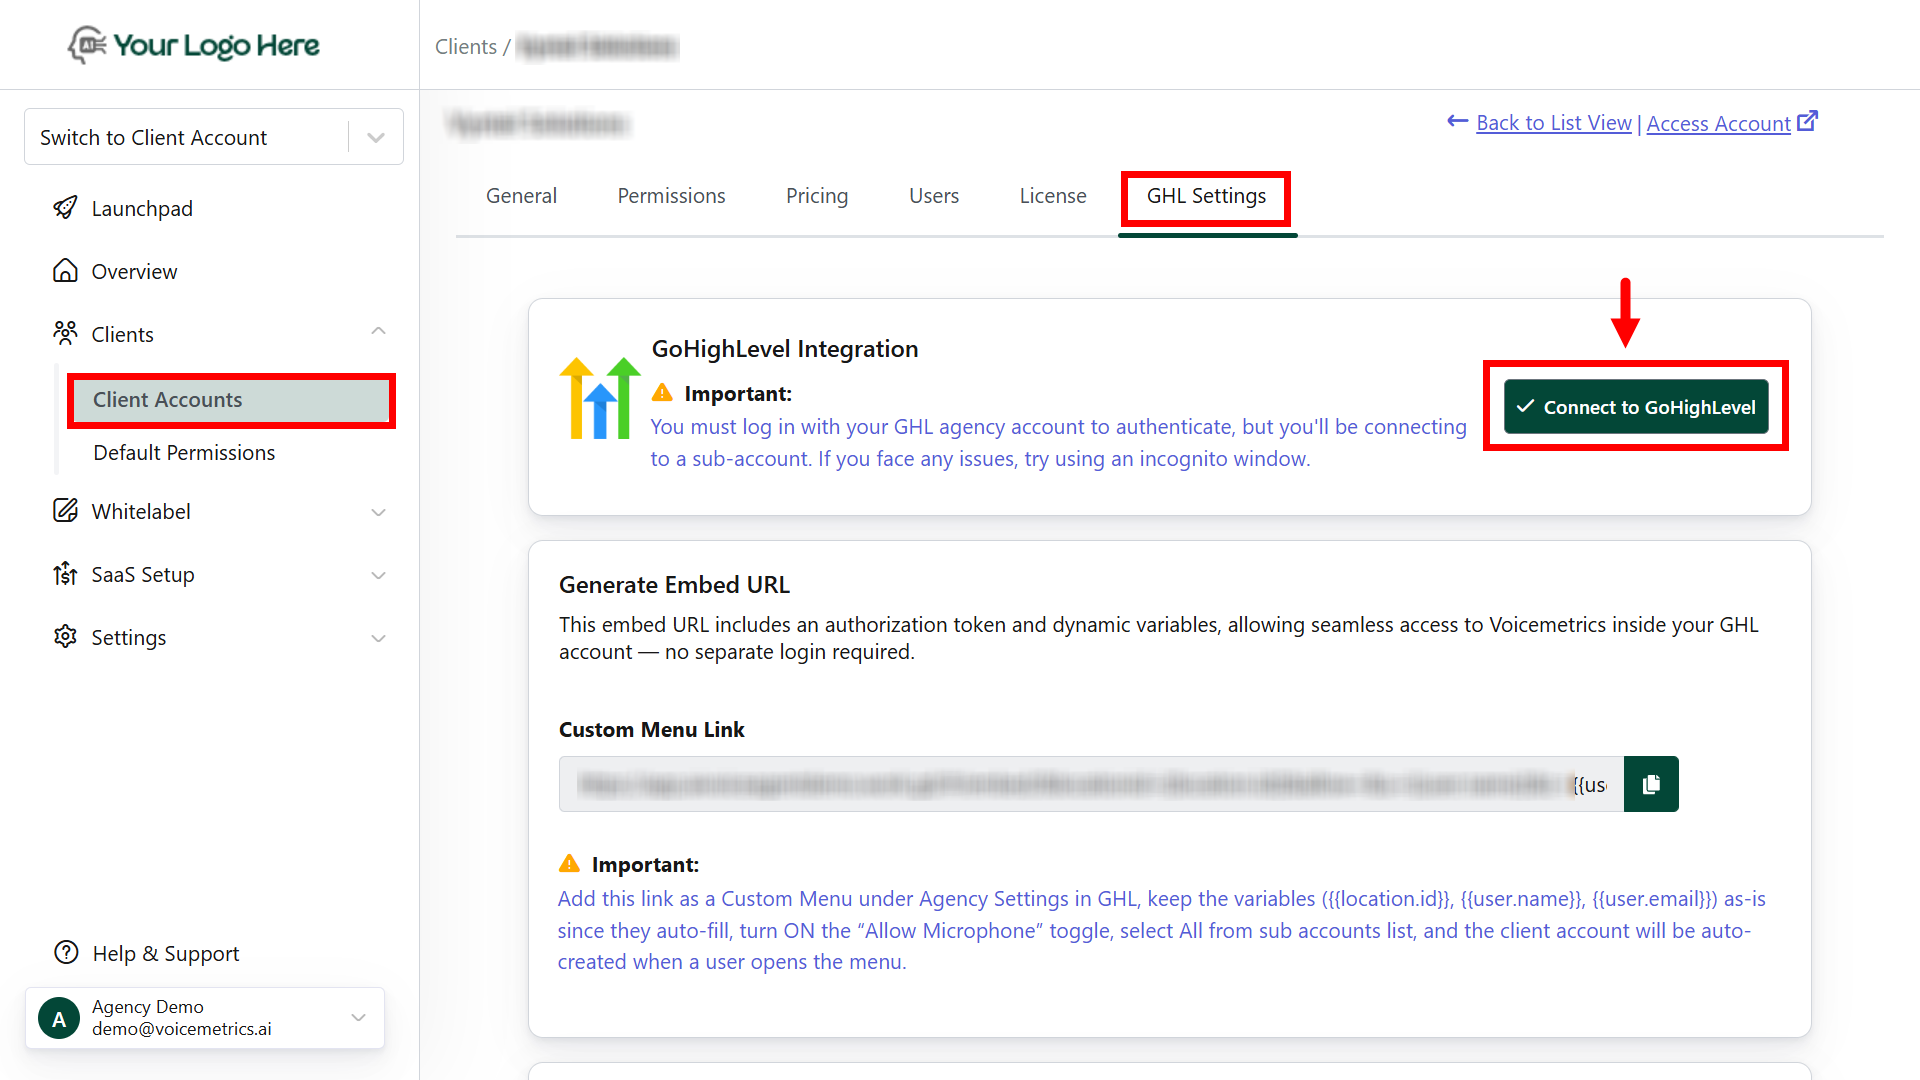Image resolution: width=1920 pixels, height=1080 pixels.
Task: Open the Agency Demo account menu
Action: pos(358,1017)
